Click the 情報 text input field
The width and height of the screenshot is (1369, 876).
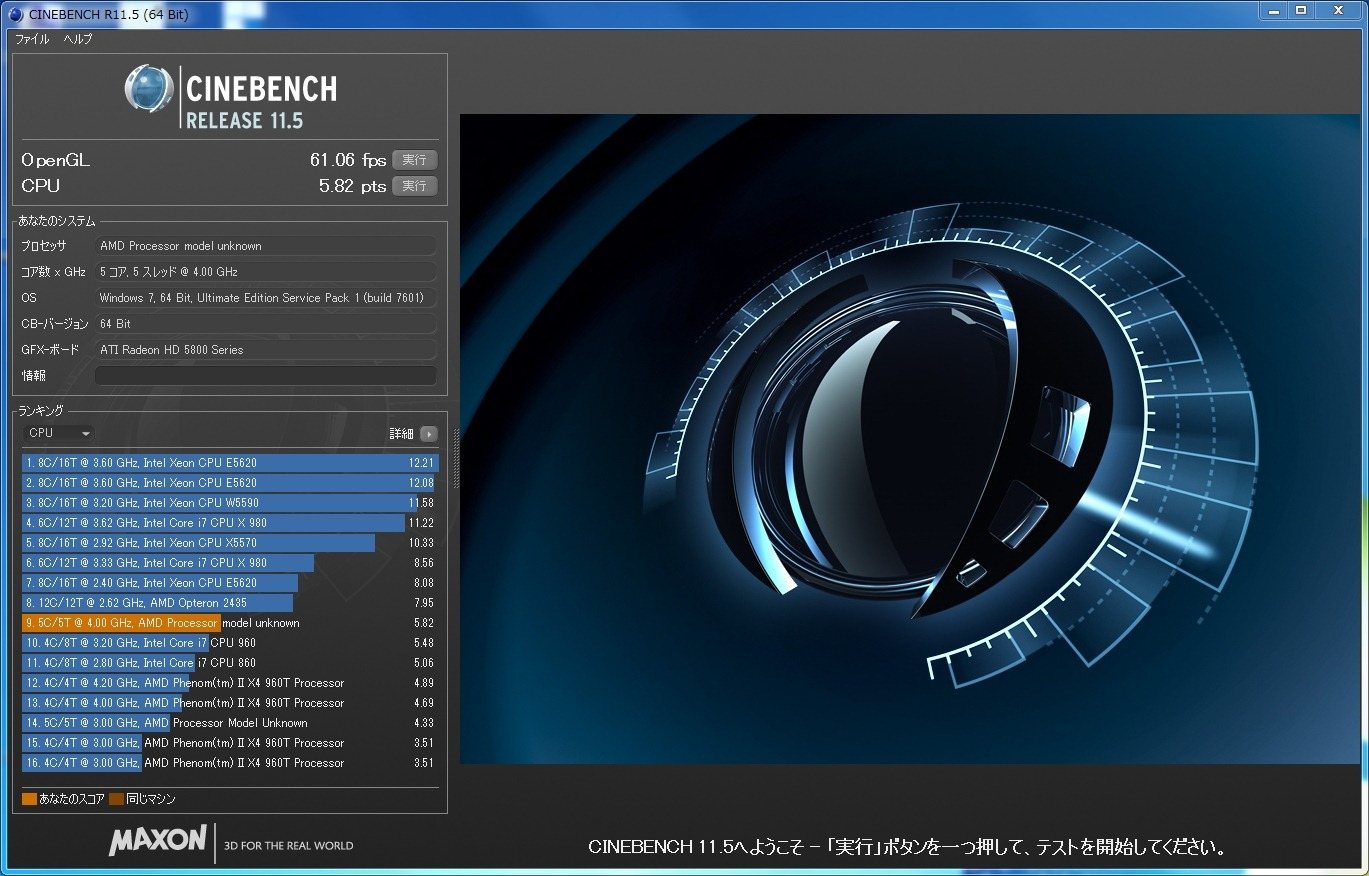[x=265, y=376]
